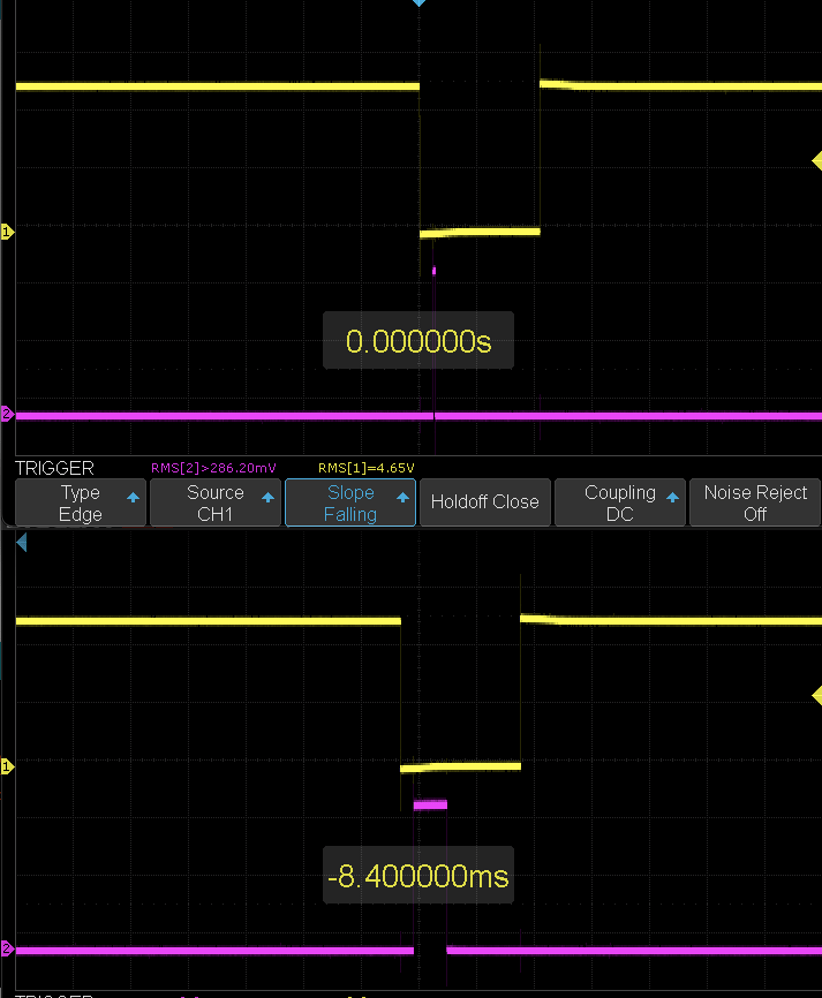Screen dimensions: 822x998
Task: Click the RMS[1]=4.65V measurement label
Action: 368,467
